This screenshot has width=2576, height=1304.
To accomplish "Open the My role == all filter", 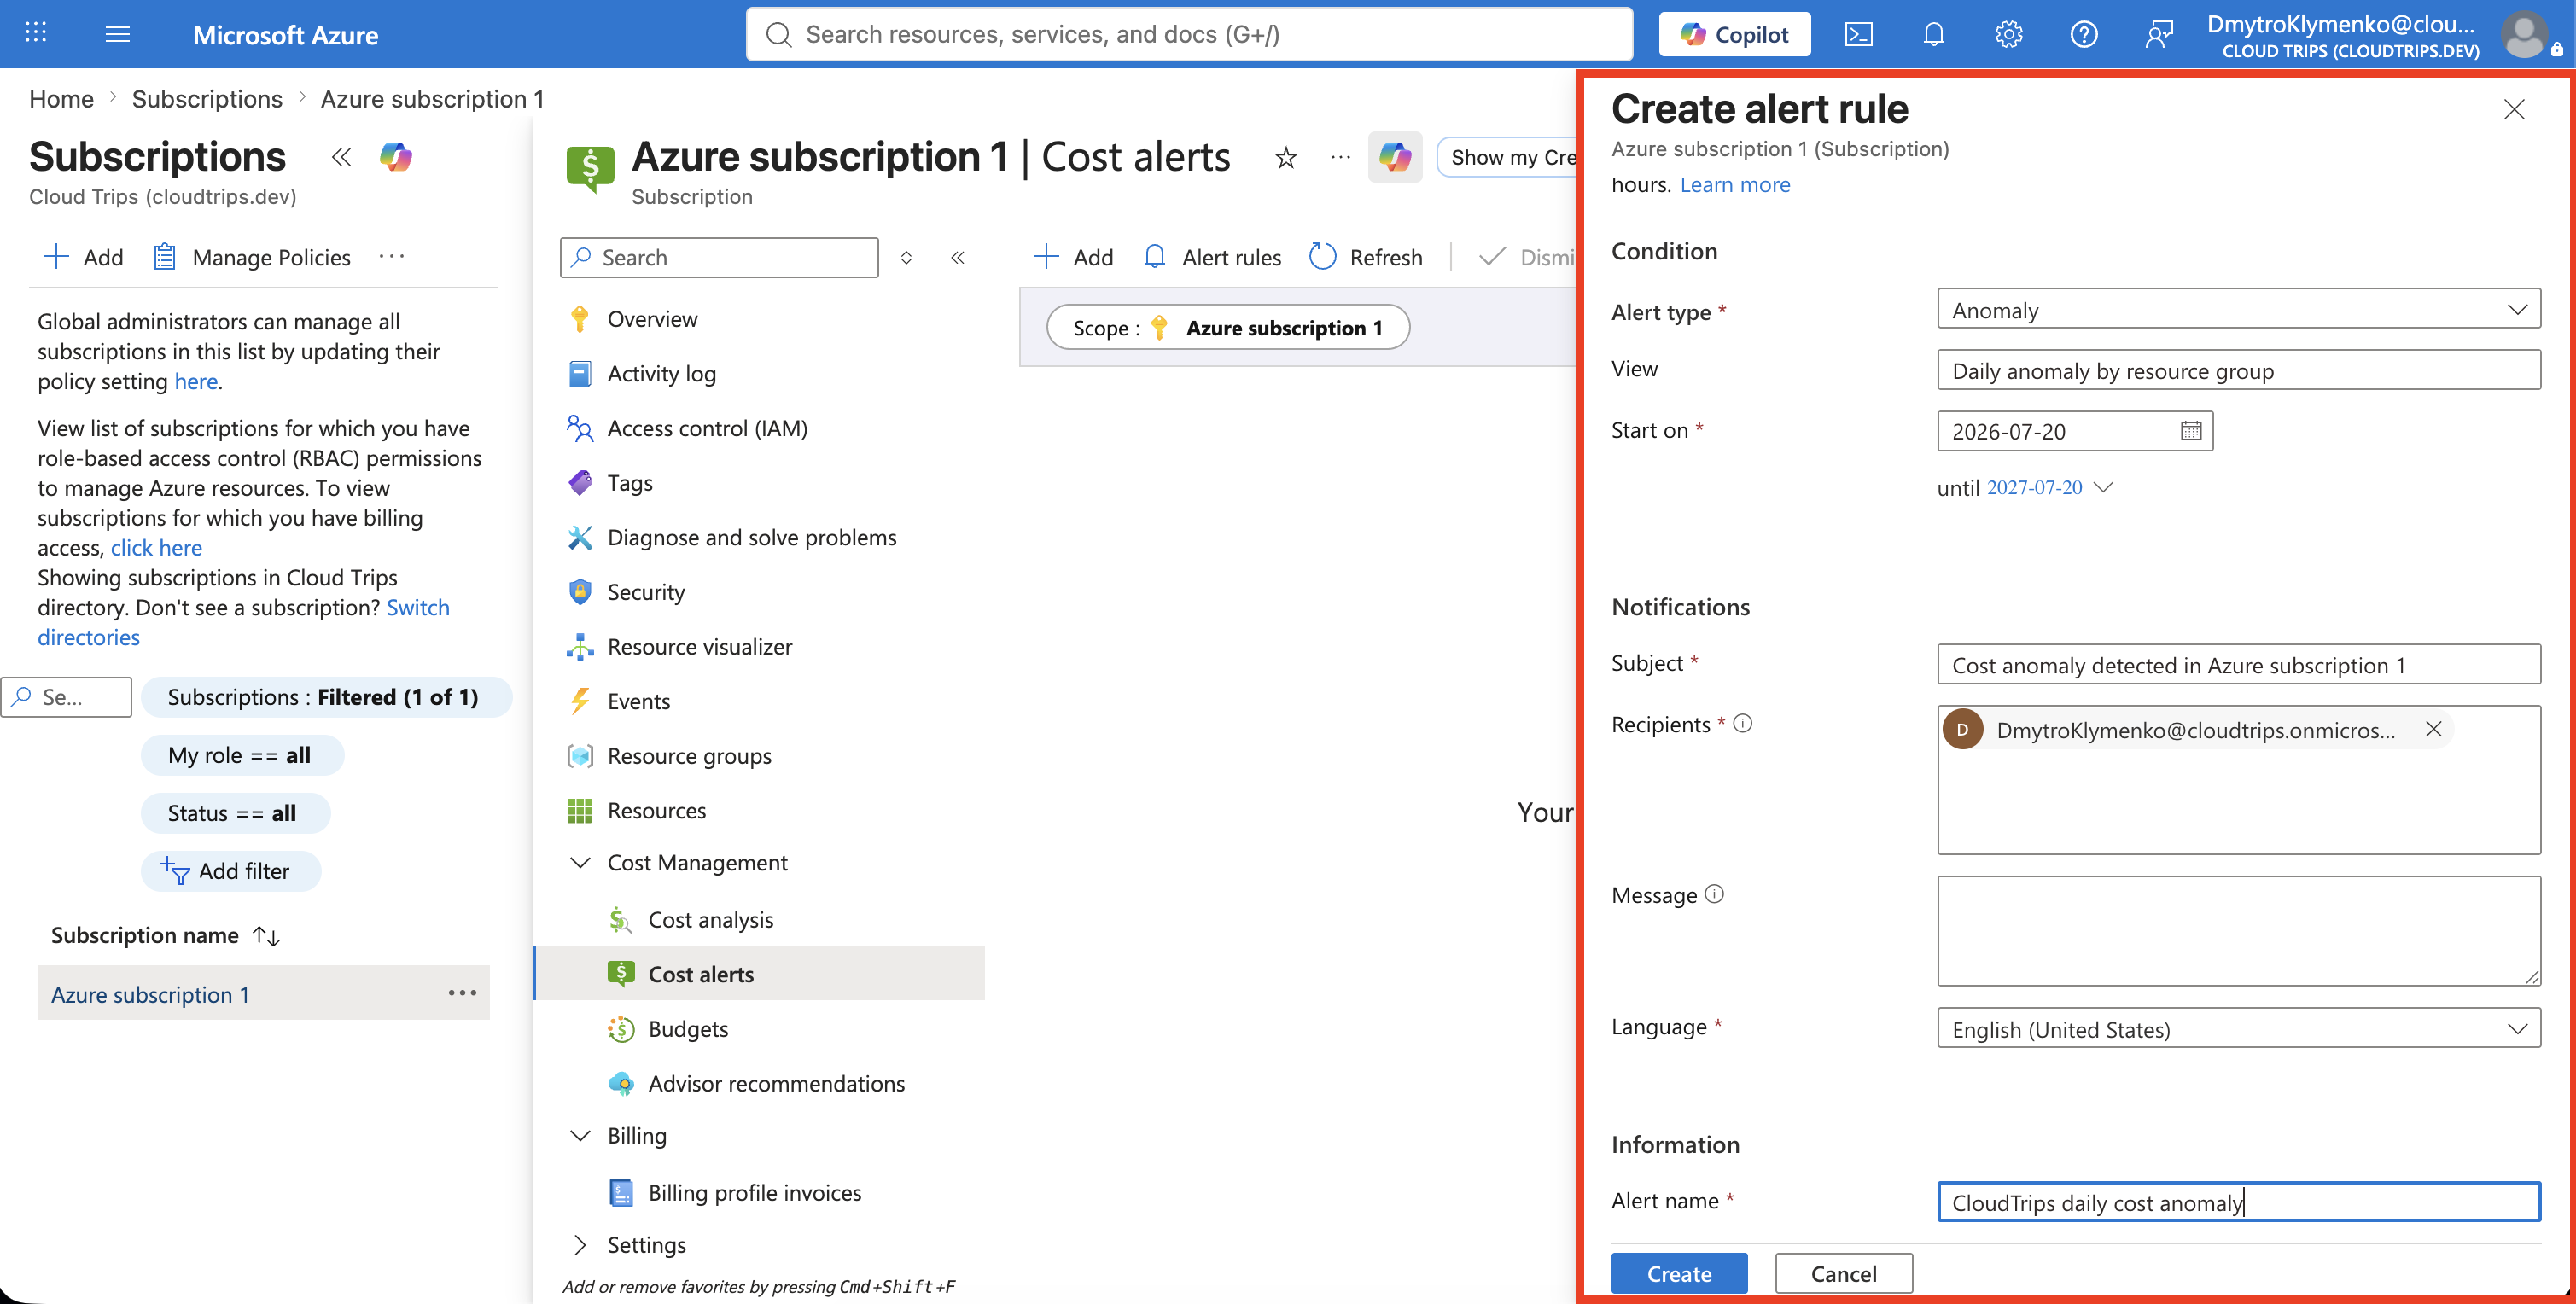I will point(241,755).
